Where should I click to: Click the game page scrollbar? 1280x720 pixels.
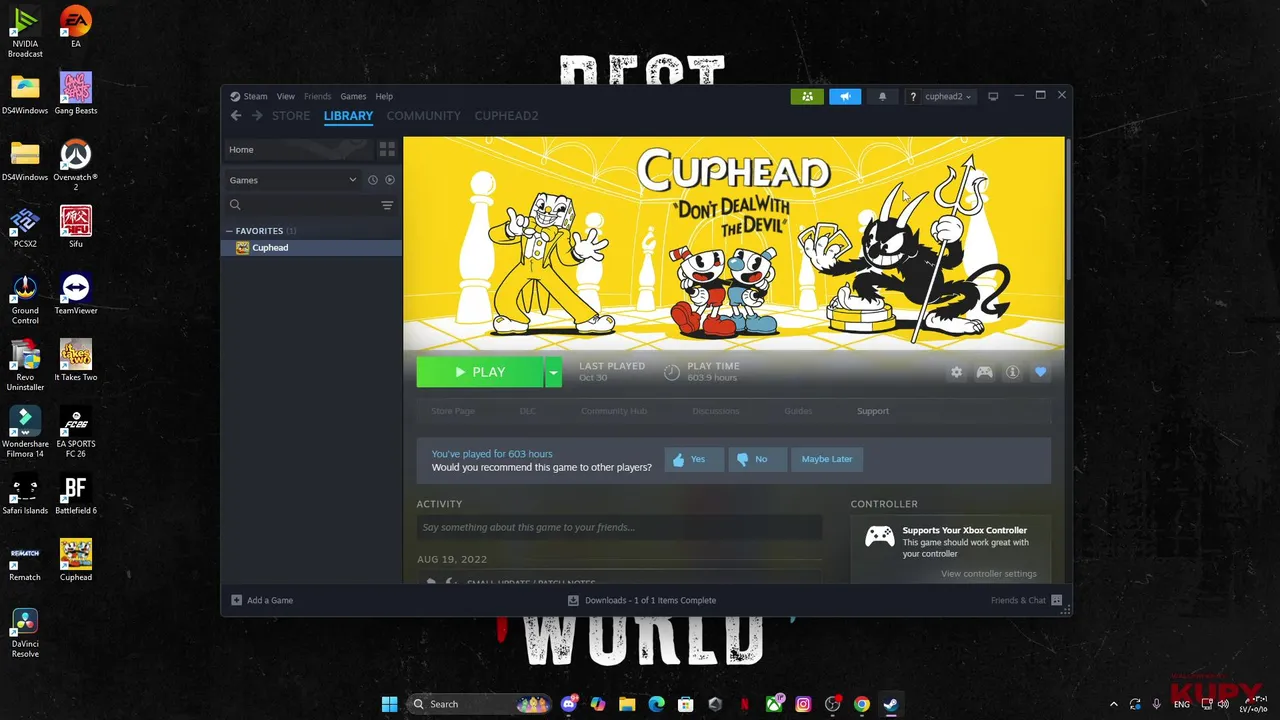tap(1067, 210)
